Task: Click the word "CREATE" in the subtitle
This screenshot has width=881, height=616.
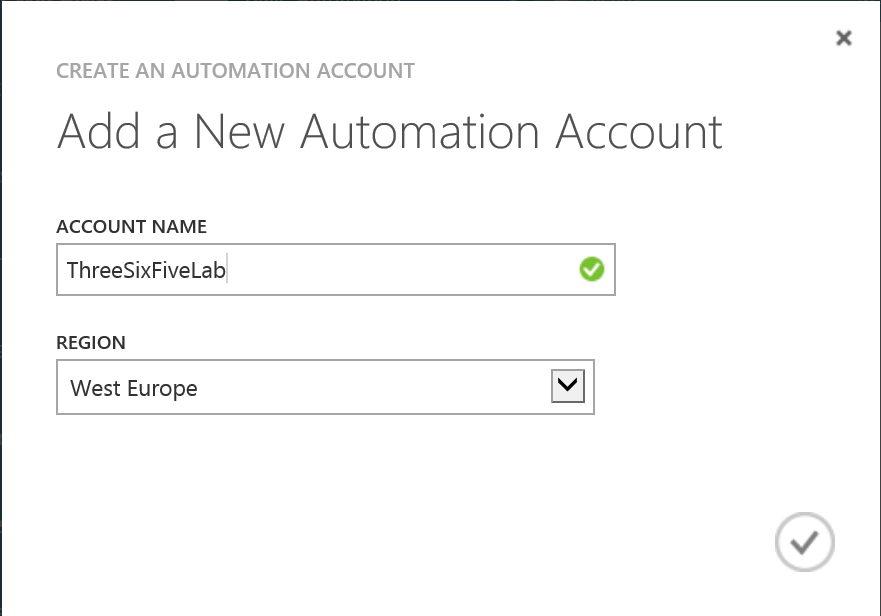Action: (x=87, y=71)
